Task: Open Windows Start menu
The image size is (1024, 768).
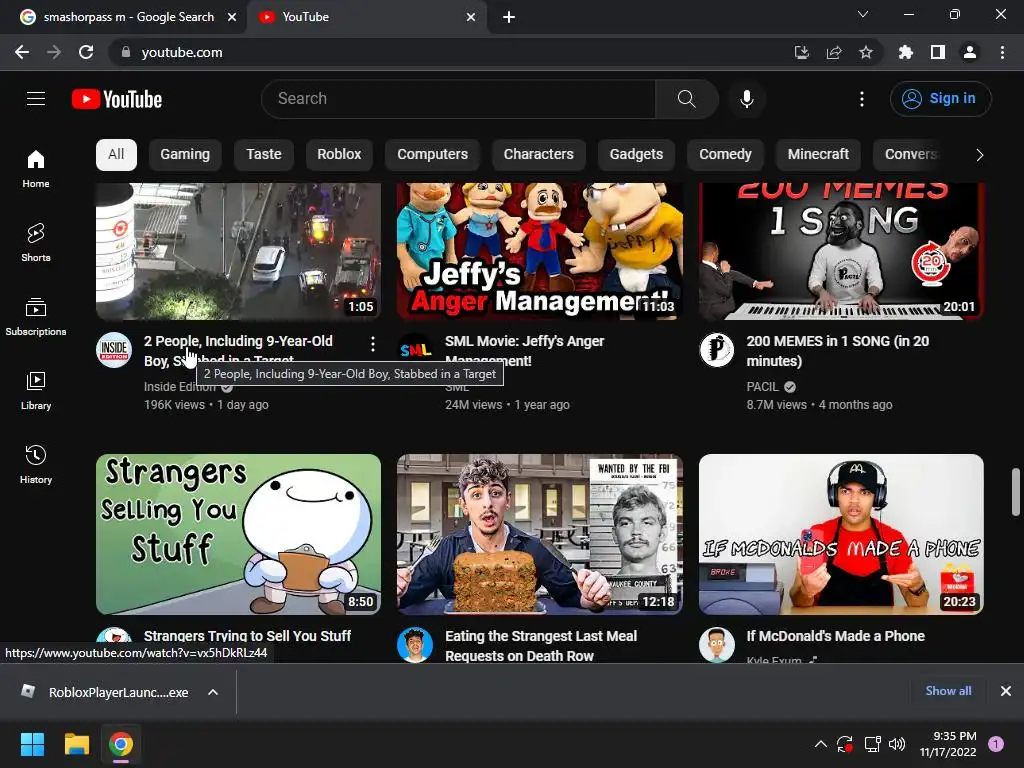Action: click(32, 744)
